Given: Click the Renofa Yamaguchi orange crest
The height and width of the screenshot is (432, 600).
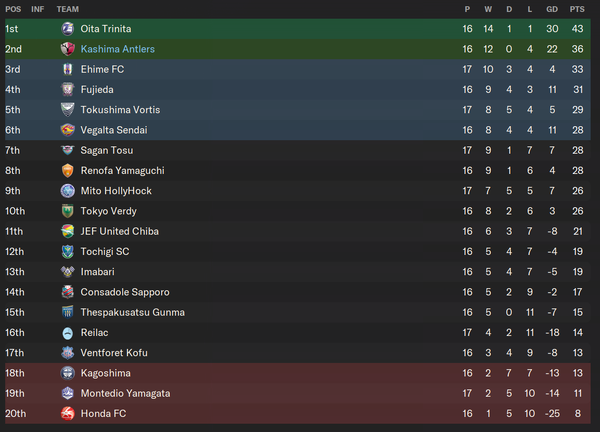Looking at the screenshot, I should tap(68, 171).
